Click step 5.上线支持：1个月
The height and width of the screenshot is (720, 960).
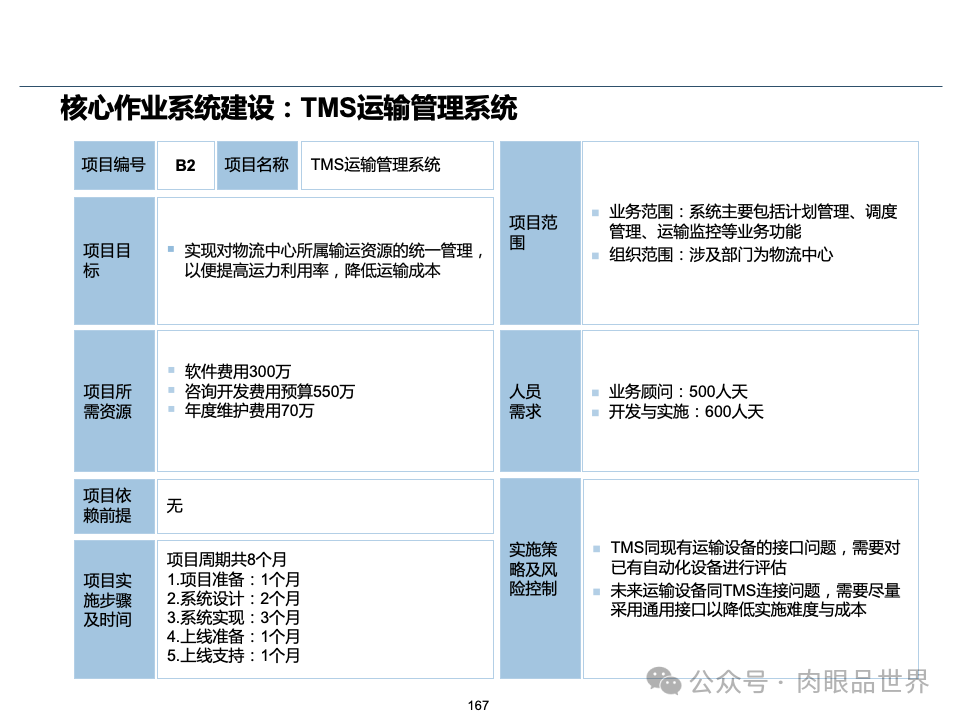(x=233, y=655)
